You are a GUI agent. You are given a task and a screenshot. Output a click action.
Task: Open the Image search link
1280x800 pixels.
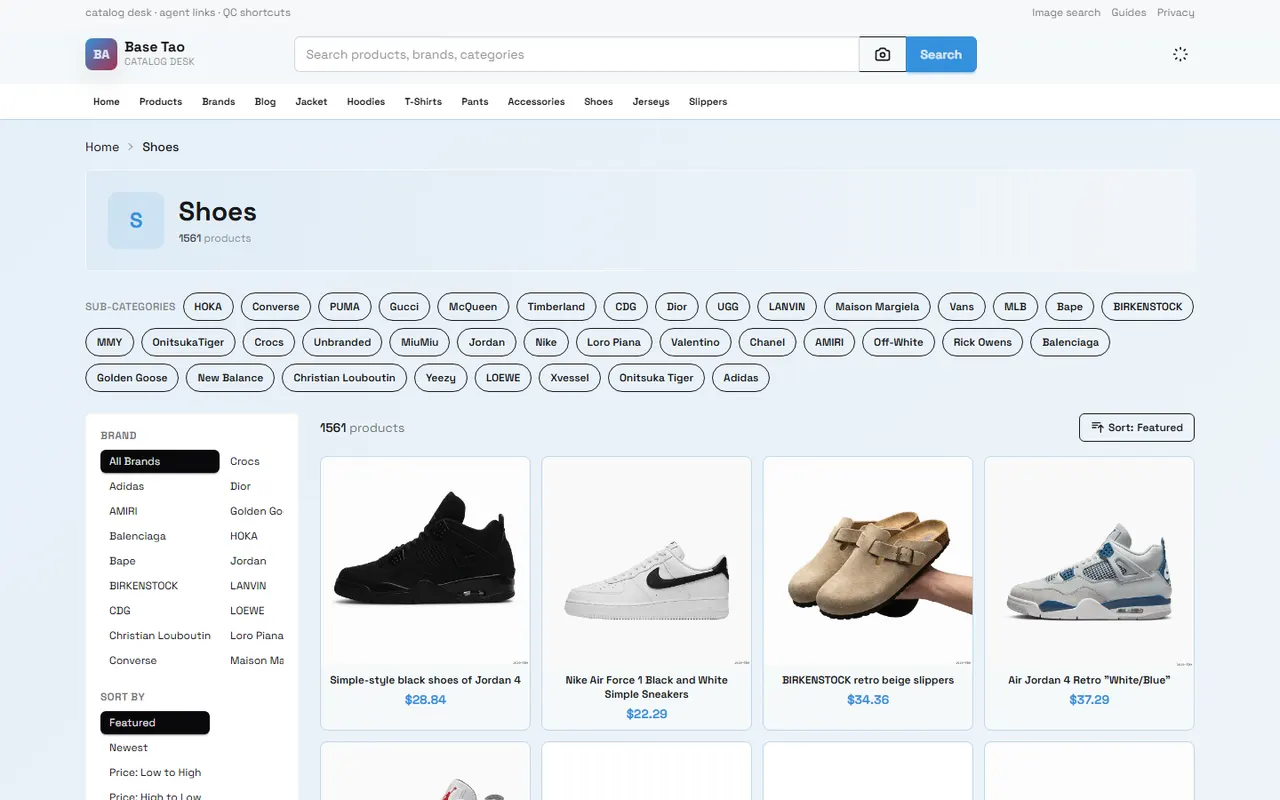pyautogui.click(x=1066, y=13)
